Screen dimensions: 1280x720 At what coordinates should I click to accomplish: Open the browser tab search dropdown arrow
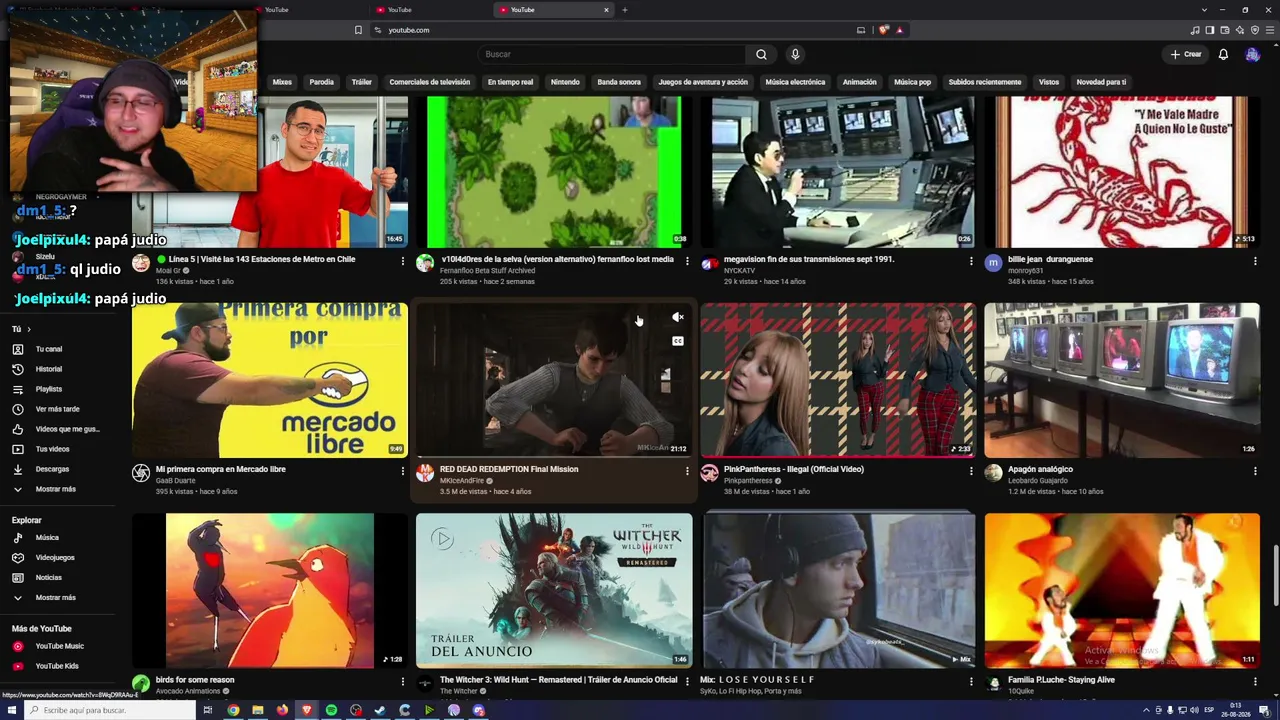click(x=1204, y=10)
